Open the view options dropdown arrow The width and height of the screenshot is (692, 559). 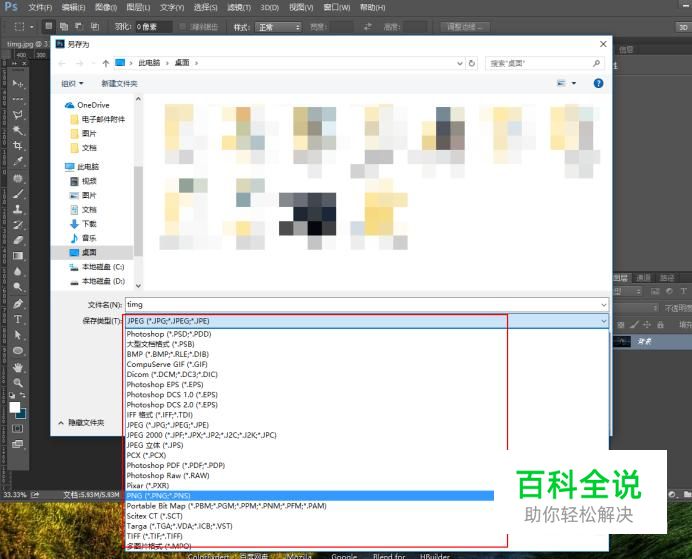tap(574, 83)
